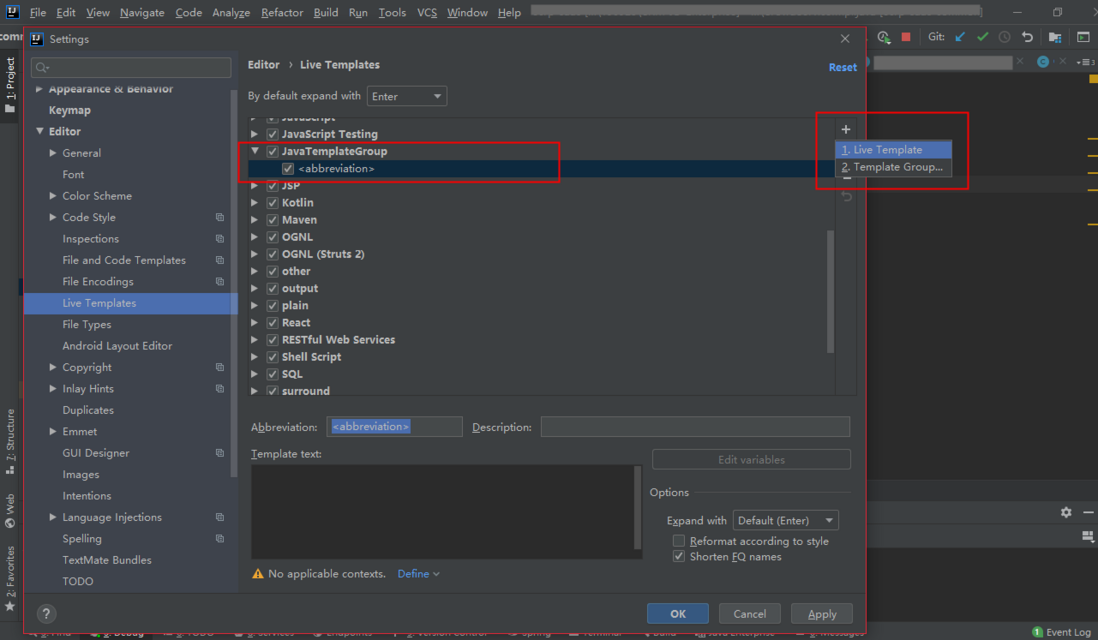Collapse the Editor settings section
The height and width of the screenshot is (640, 1098).
[x=40, y=132]
